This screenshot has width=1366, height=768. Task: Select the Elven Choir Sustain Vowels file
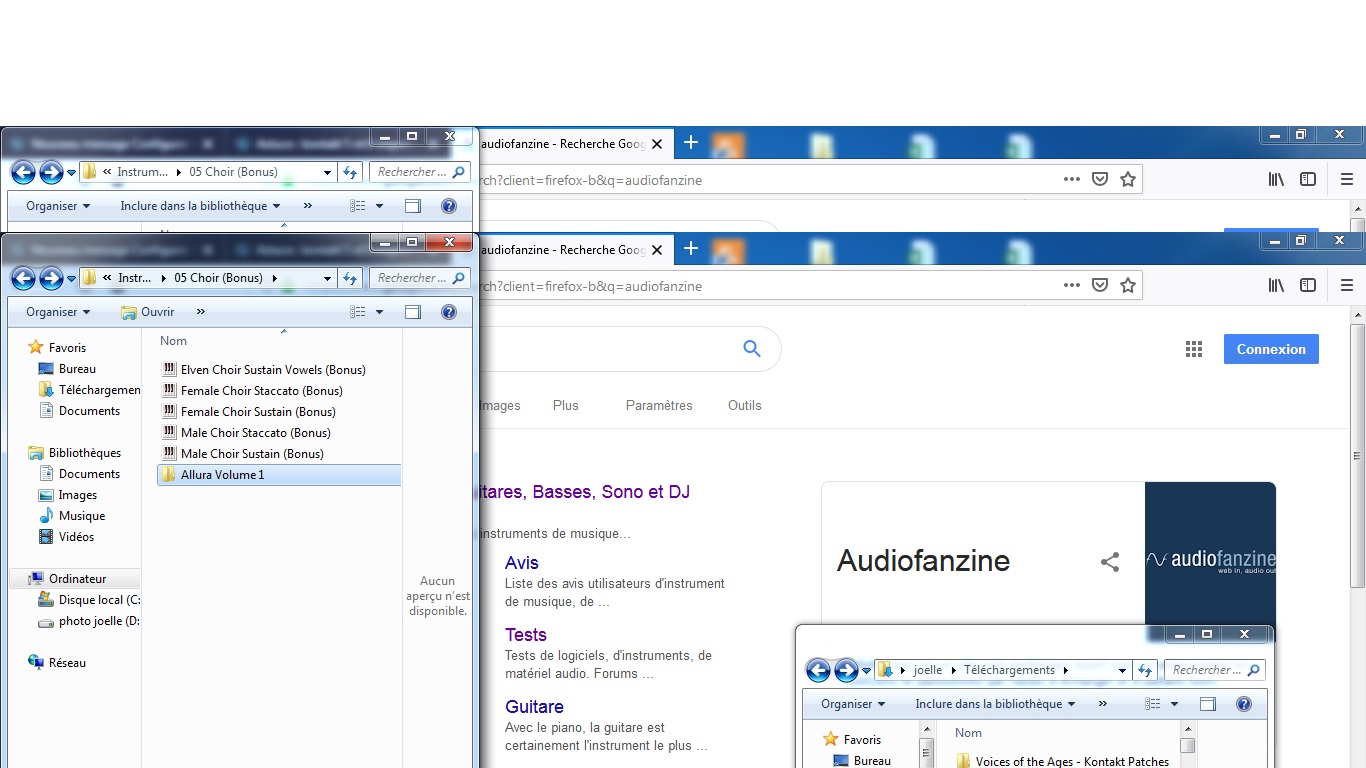click(x=272, y=370)
